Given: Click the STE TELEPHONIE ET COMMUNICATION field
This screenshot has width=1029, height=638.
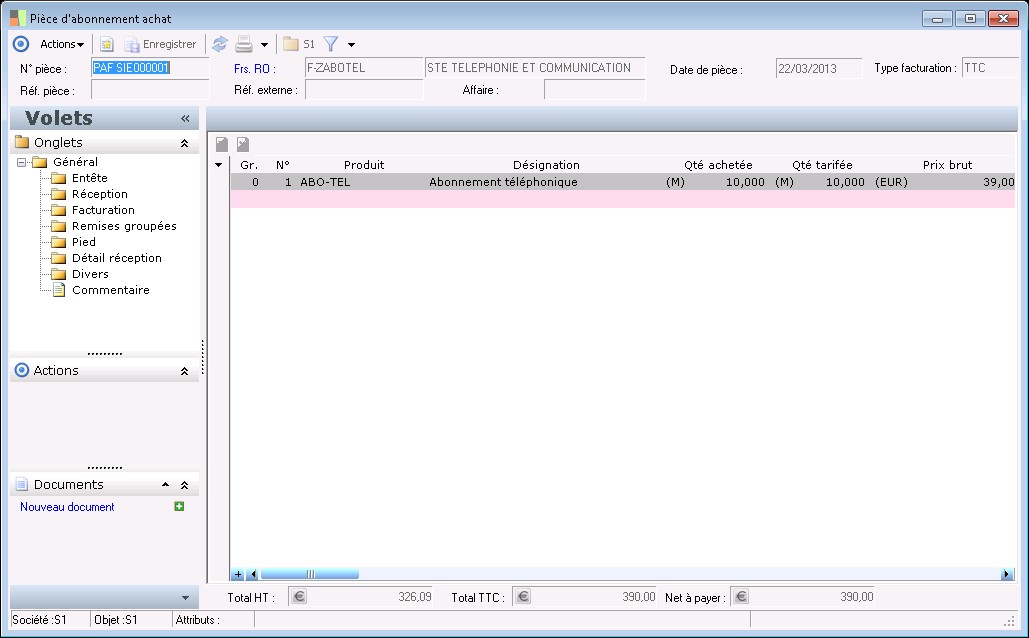Looking at the screenshot, I should pyautogui.click(x=535, y=68).
